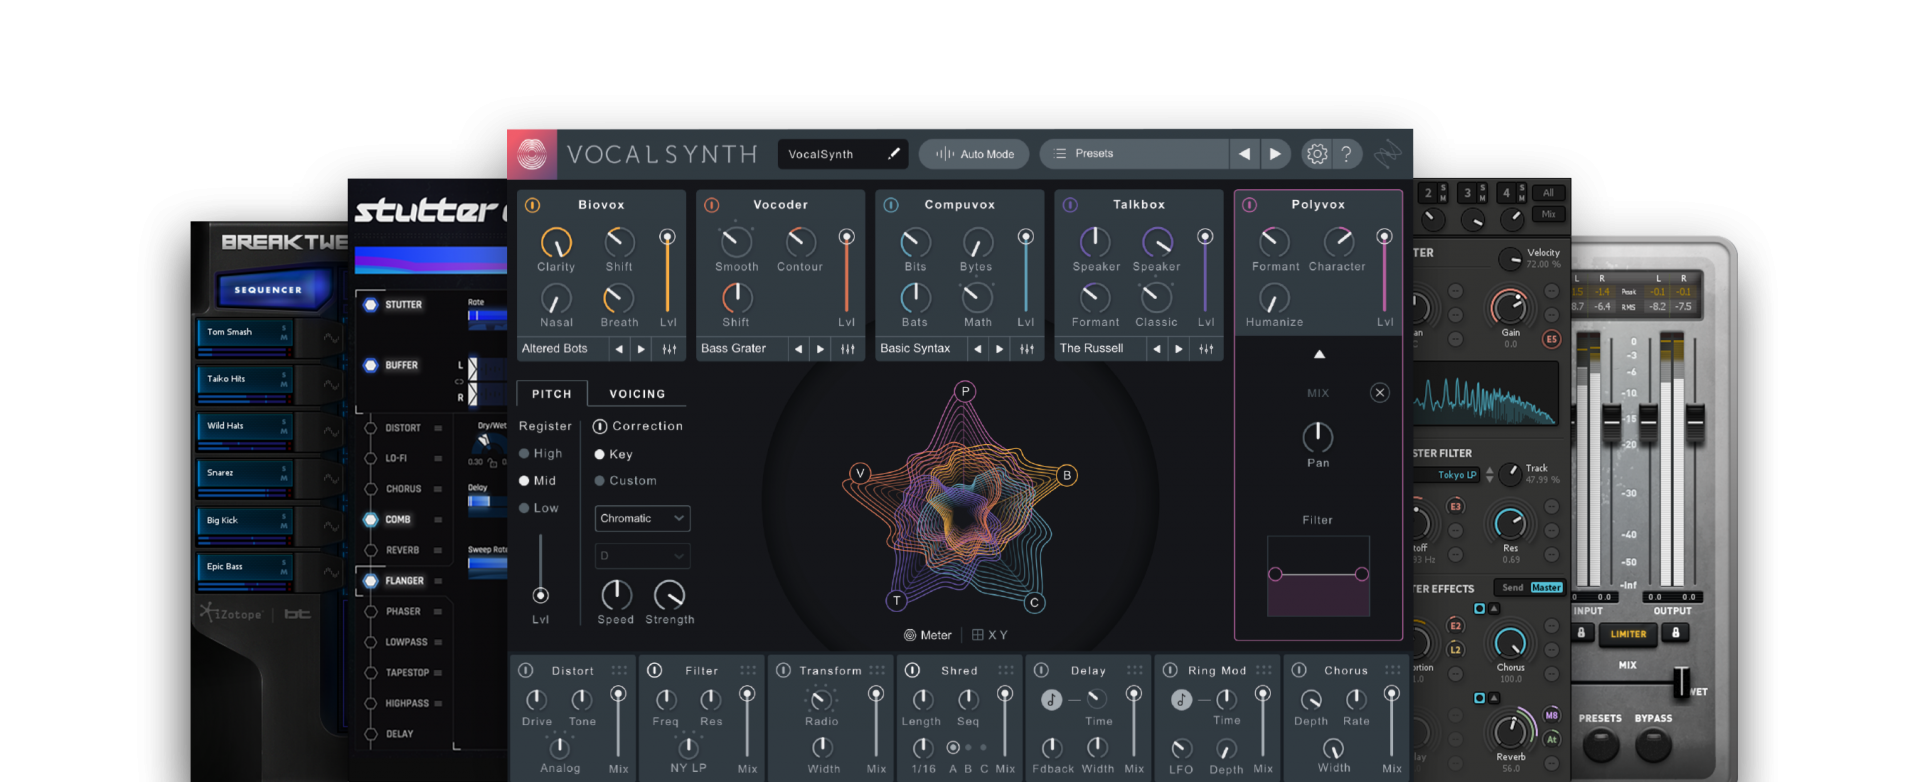Click the pencil icon to rename preset

[x=893, y=154]
